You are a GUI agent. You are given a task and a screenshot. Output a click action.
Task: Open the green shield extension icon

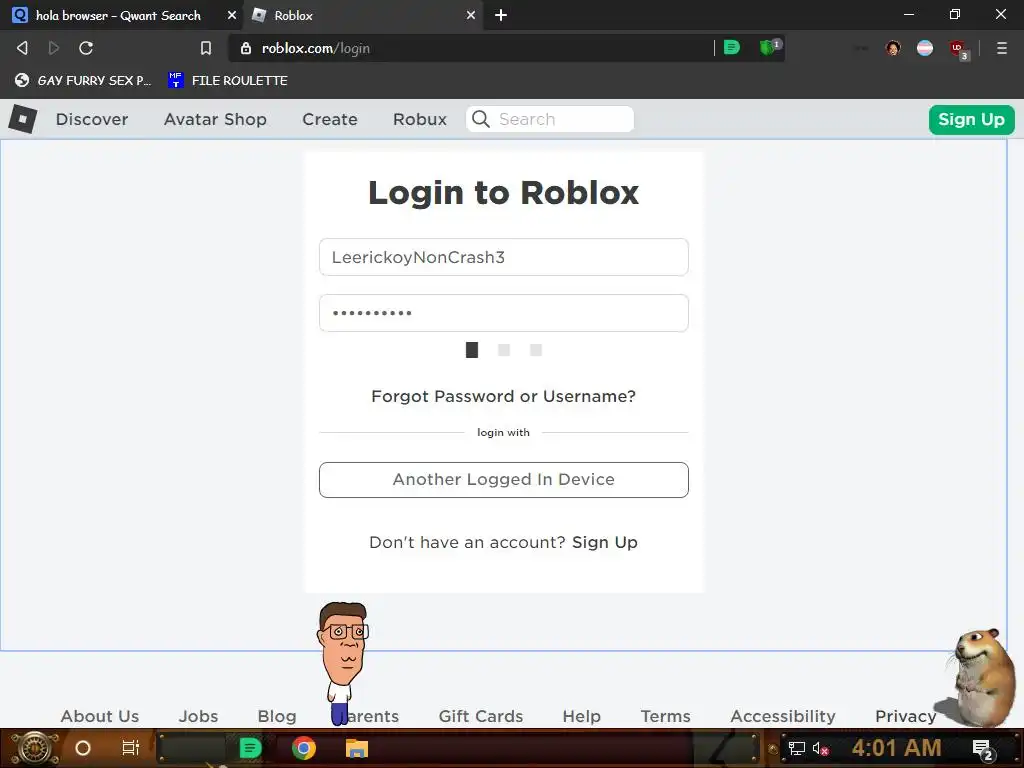click(769, 47)
